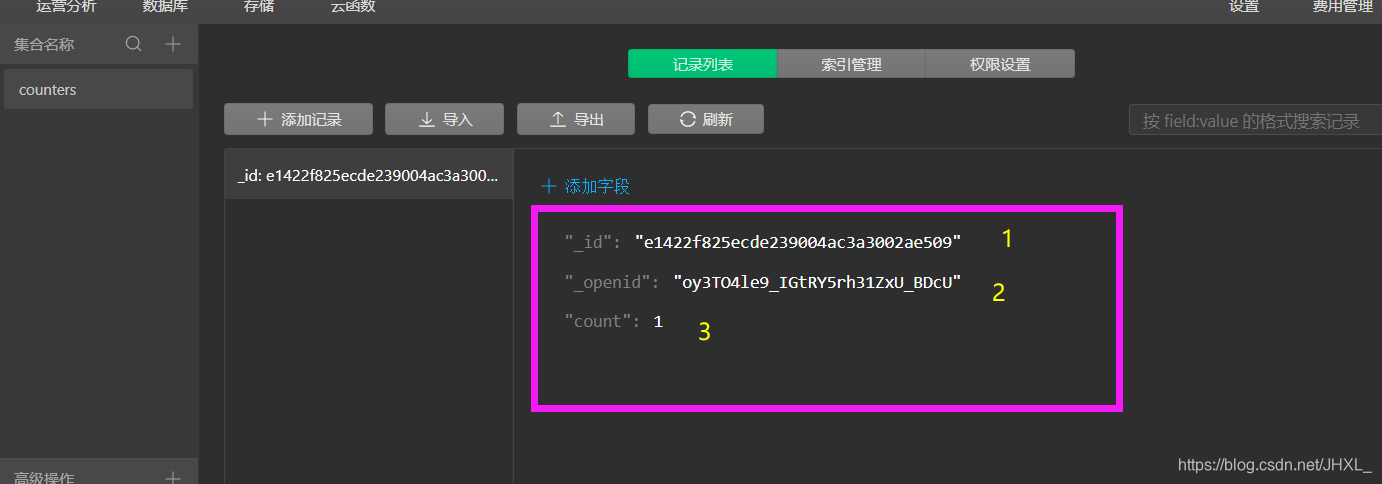
Task: Open the 运营分析 menu item
Action: (x=66, y=7)
